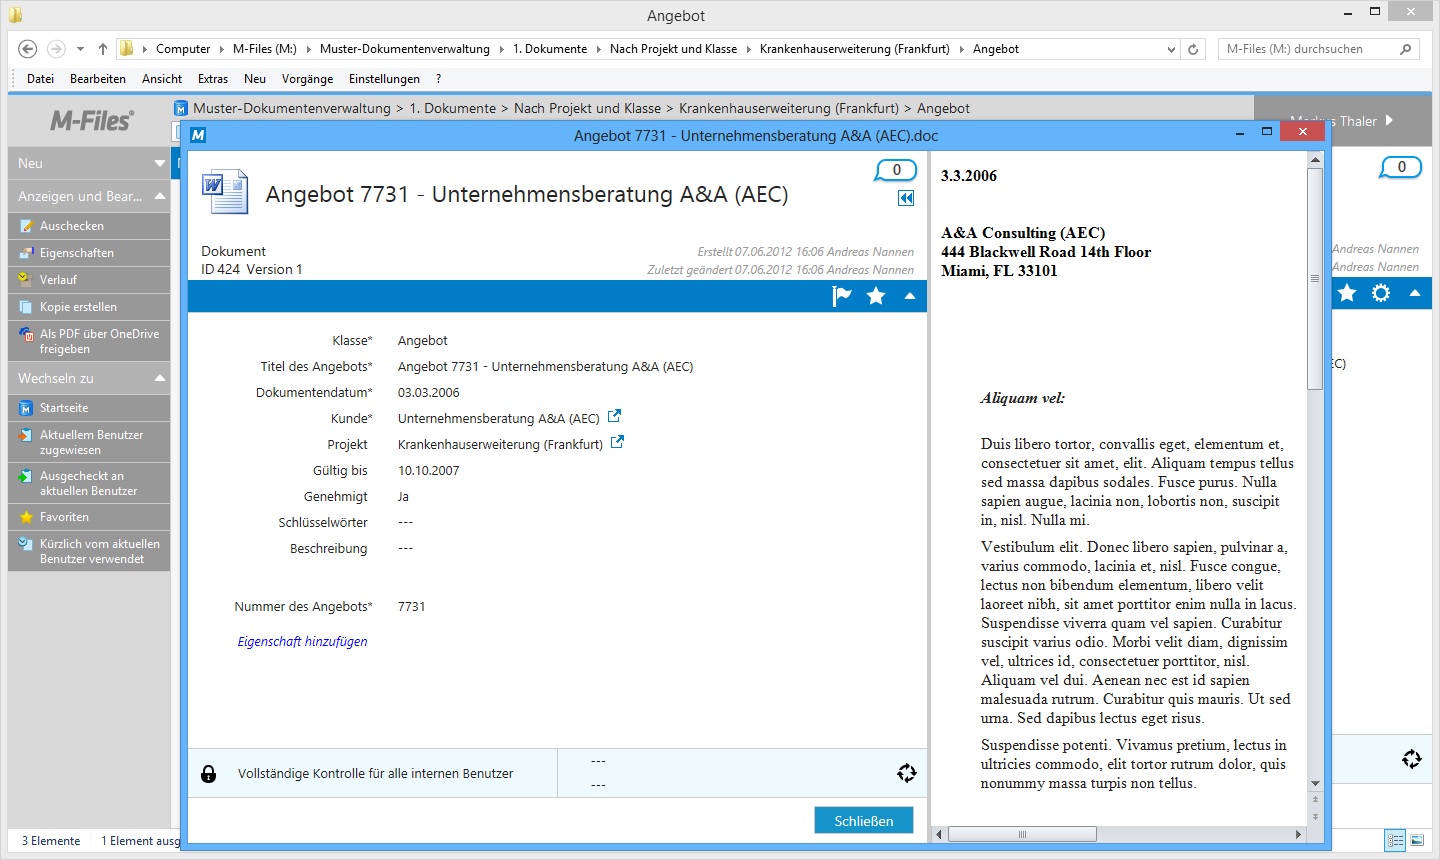The image size is (1440, 860).
Task: Open recent locations dropdown near navigation arrows
Action: [x=80, y=49]
